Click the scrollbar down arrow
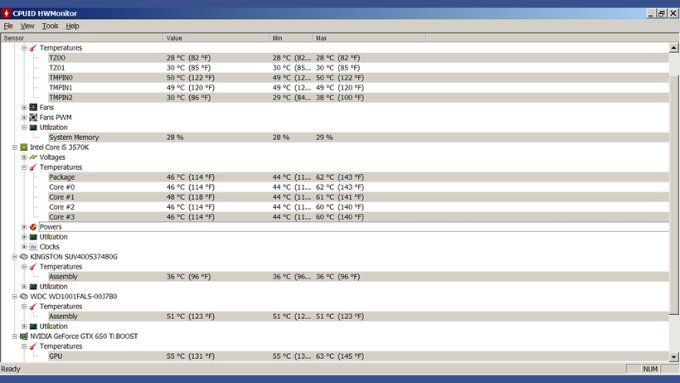The width and height of the screenshot is (680, 383). (x=673, y=357)
